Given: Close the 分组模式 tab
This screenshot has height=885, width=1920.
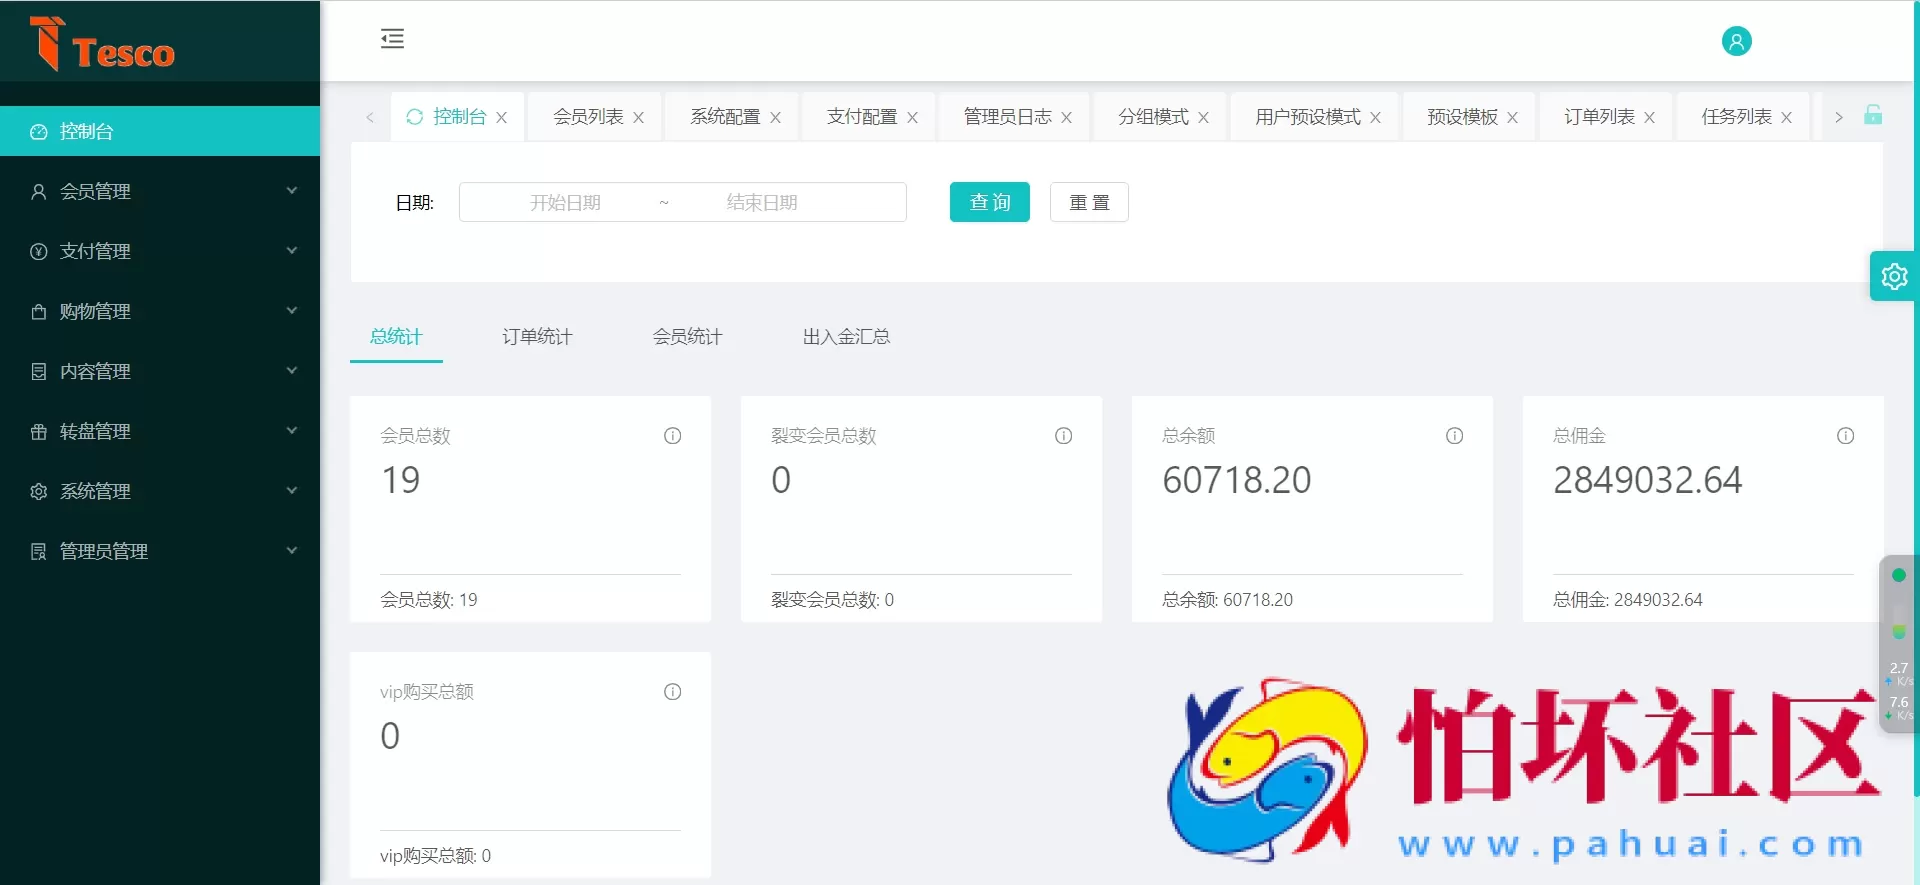Looking at the screenshot, I should click(x=1204, y=118).
